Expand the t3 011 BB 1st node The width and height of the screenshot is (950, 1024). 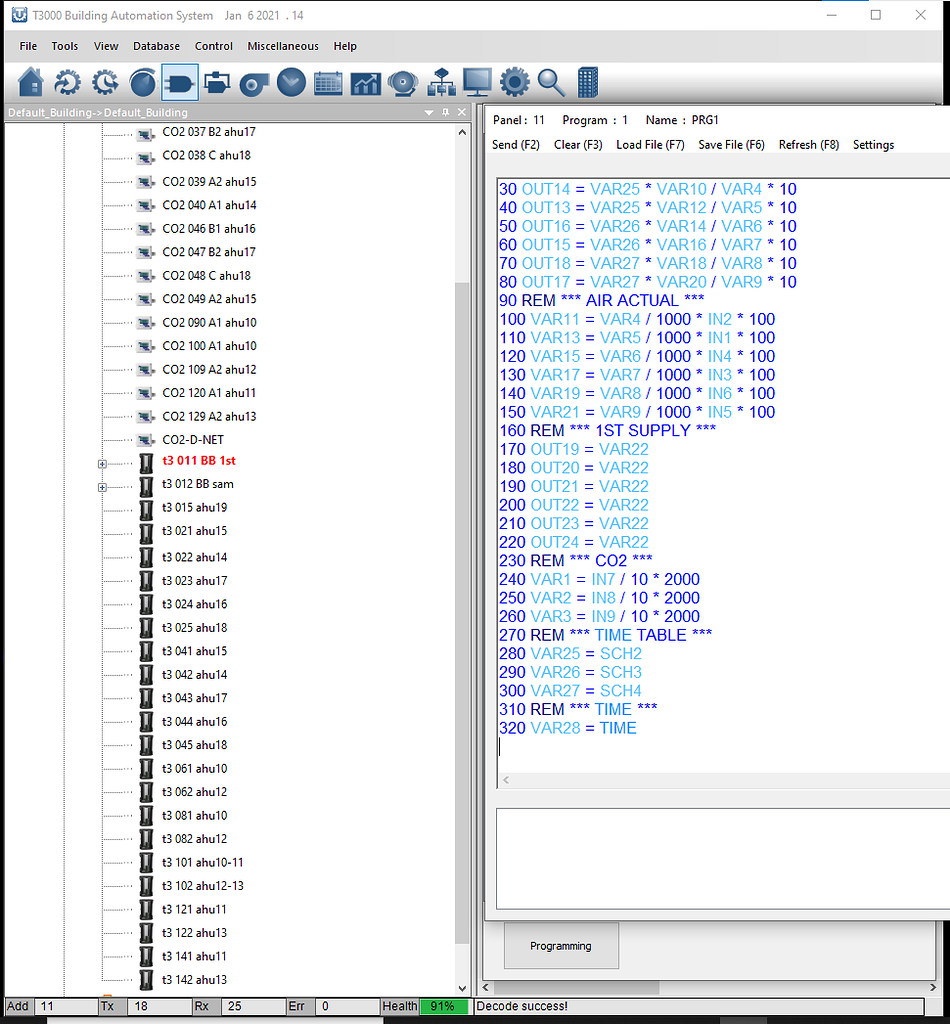click(x=102, y=463)
